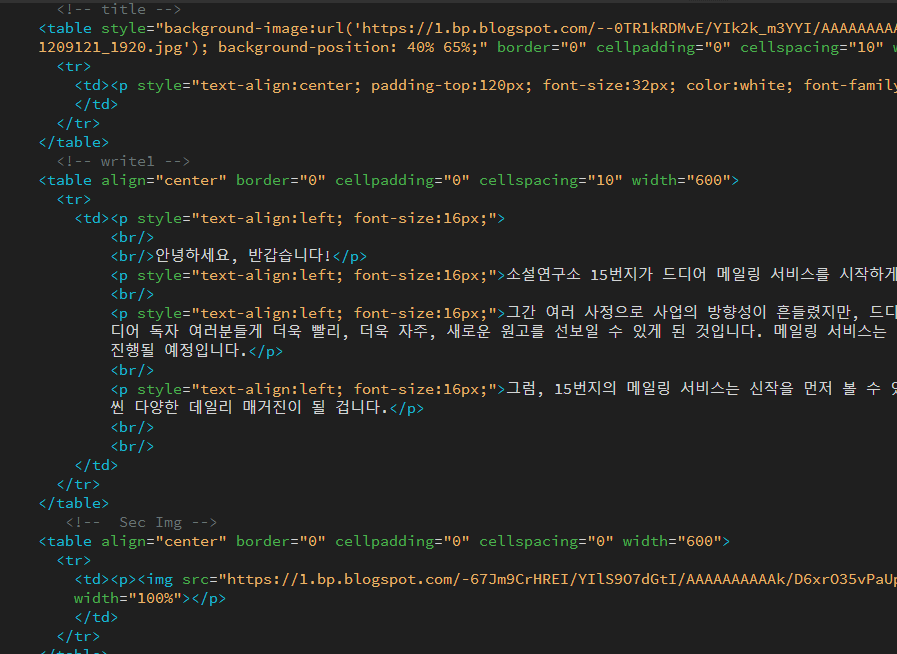Click the "<img" tag name

[155, 579]
